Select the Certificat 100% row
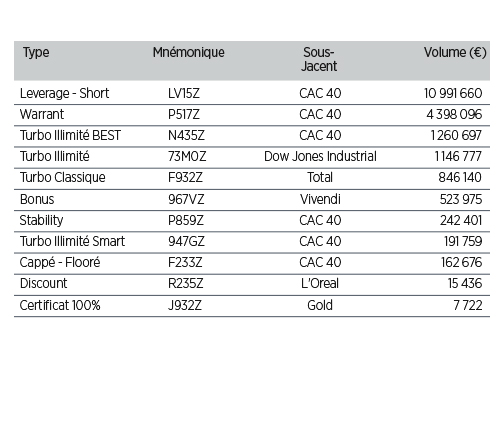 click(252, 306)
